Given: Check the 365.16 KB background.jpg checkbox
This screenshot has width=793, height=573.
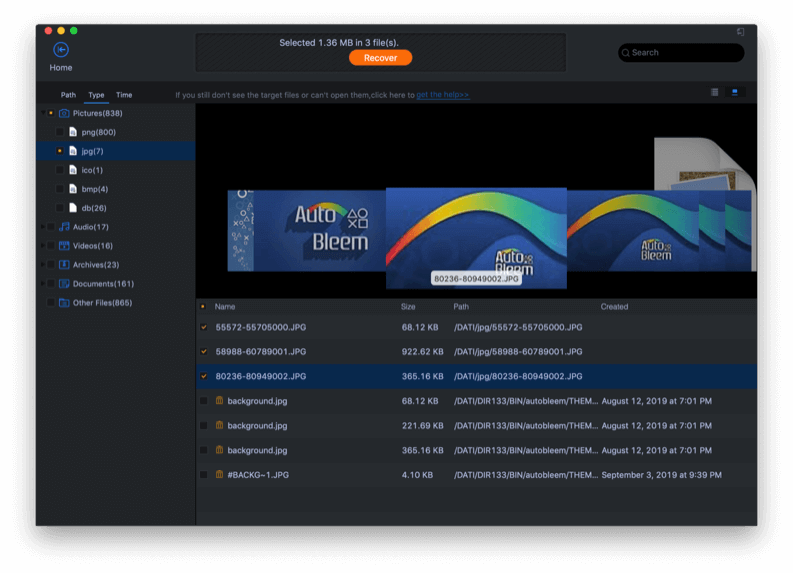Looking at the screenshot, I should pos(204,450).
